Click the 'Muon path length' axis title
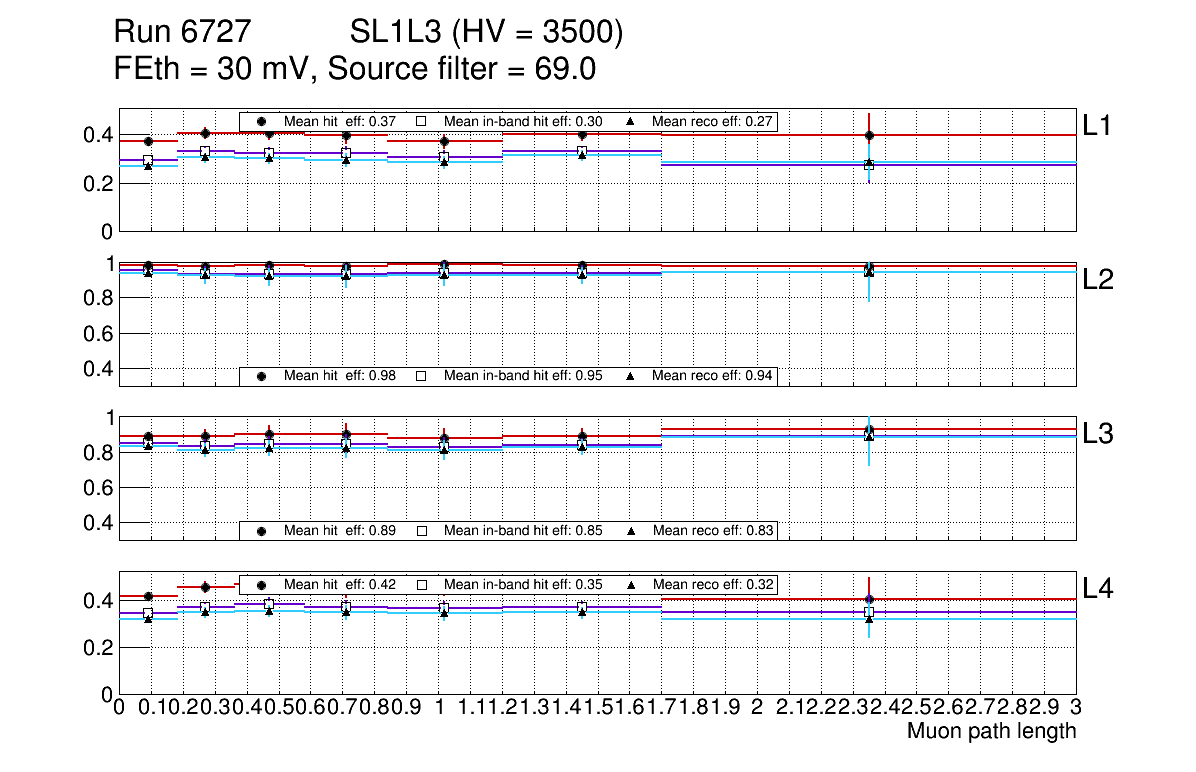 pos(991,731)
